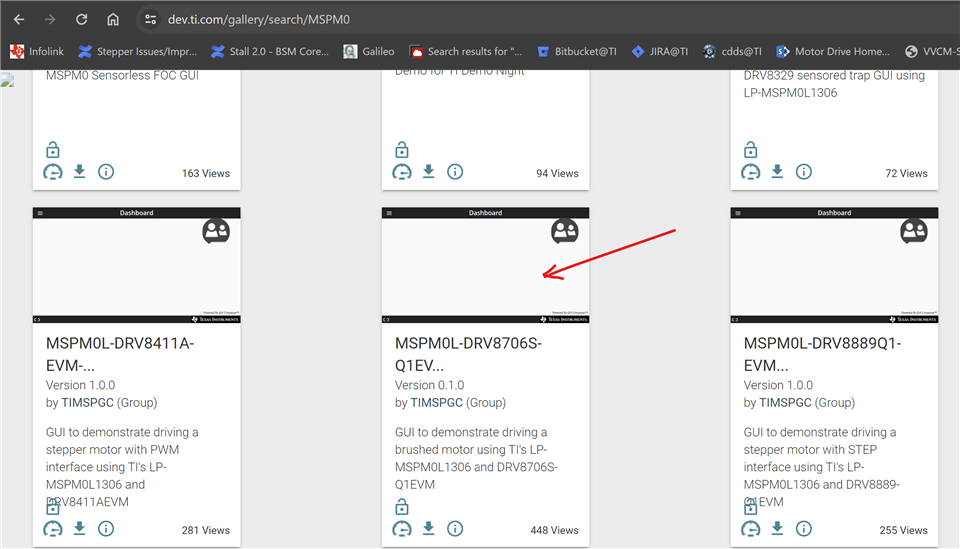
Task: Open the Search results for bookmark
Action: [466, 51]
